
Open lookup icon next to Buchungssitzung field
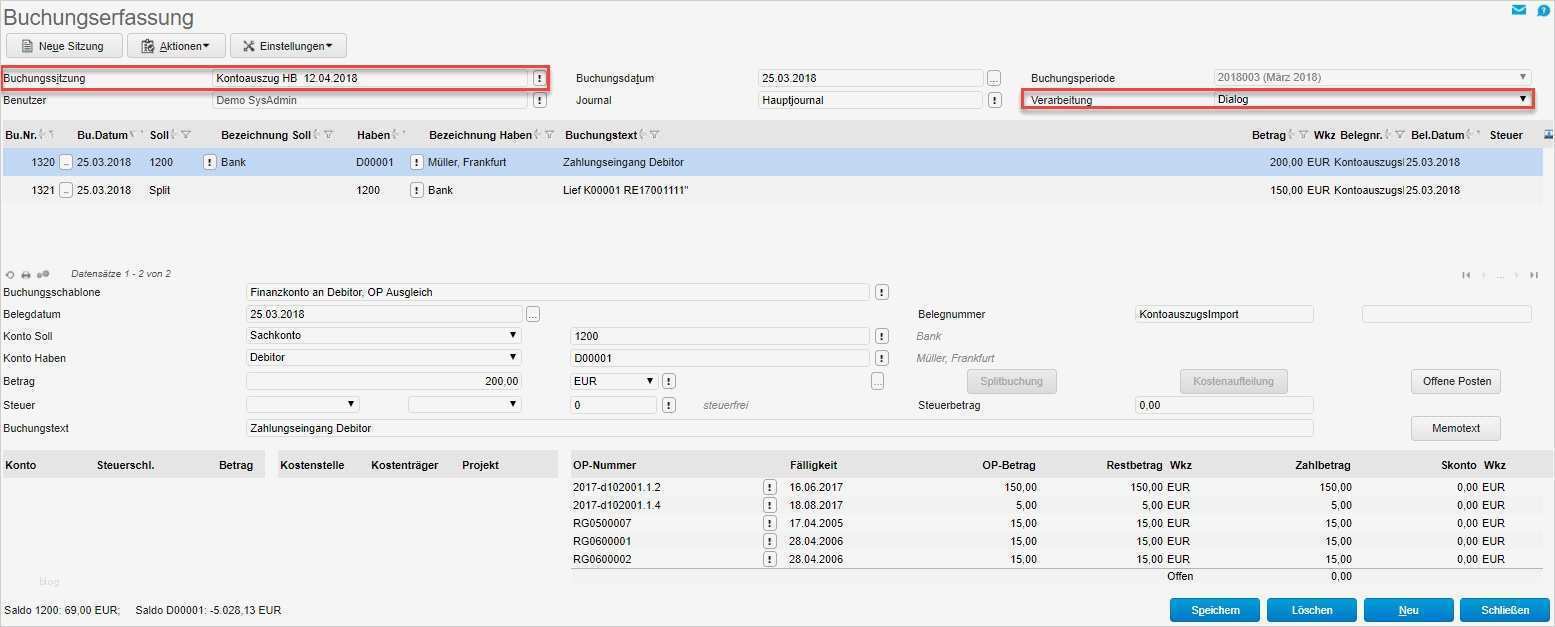[540, 78]
